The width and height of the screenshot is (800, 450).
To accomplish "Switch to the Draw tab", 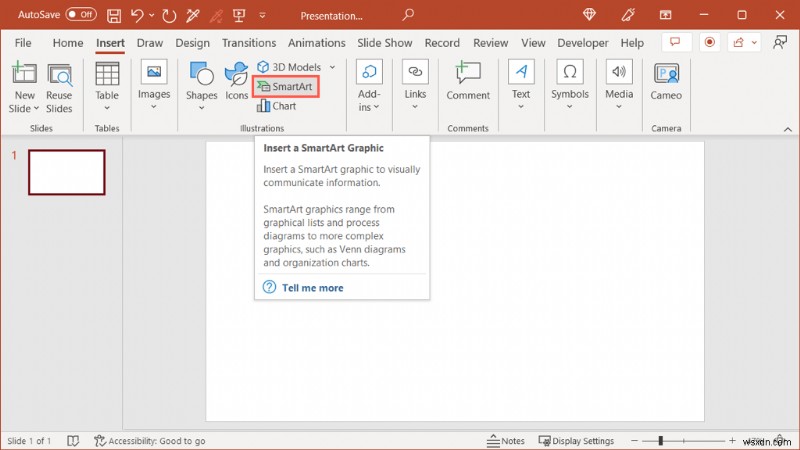I will (149, 43).
